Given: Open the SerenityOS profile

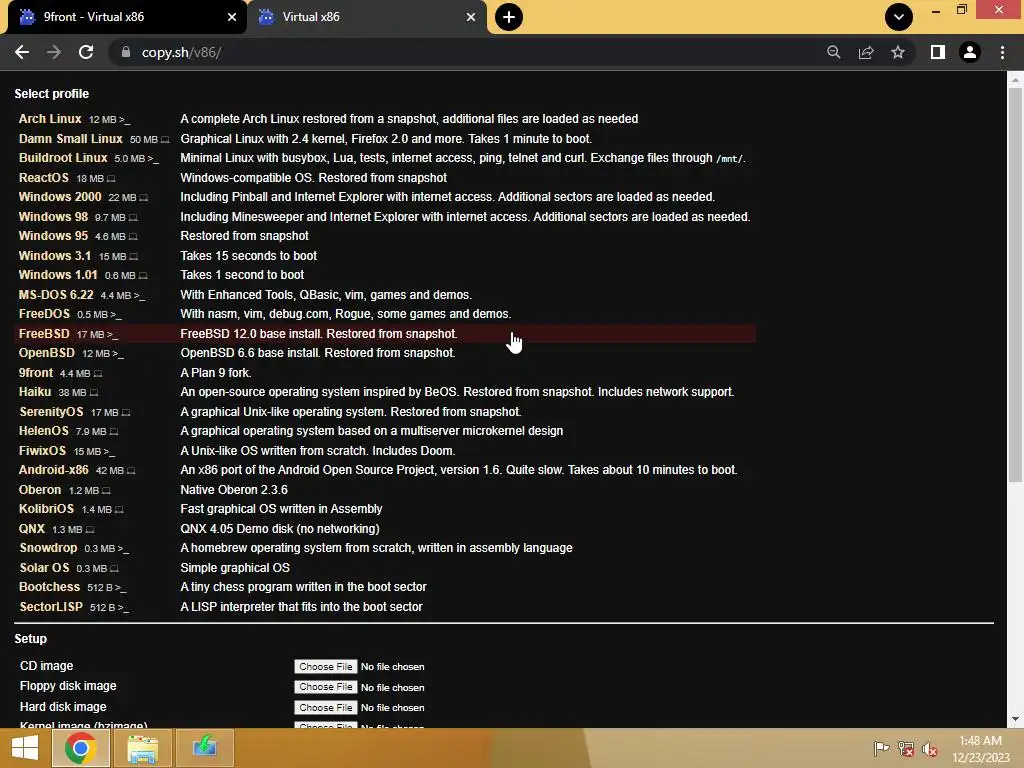Looking at the screenshot, I should tap(51, 412).
